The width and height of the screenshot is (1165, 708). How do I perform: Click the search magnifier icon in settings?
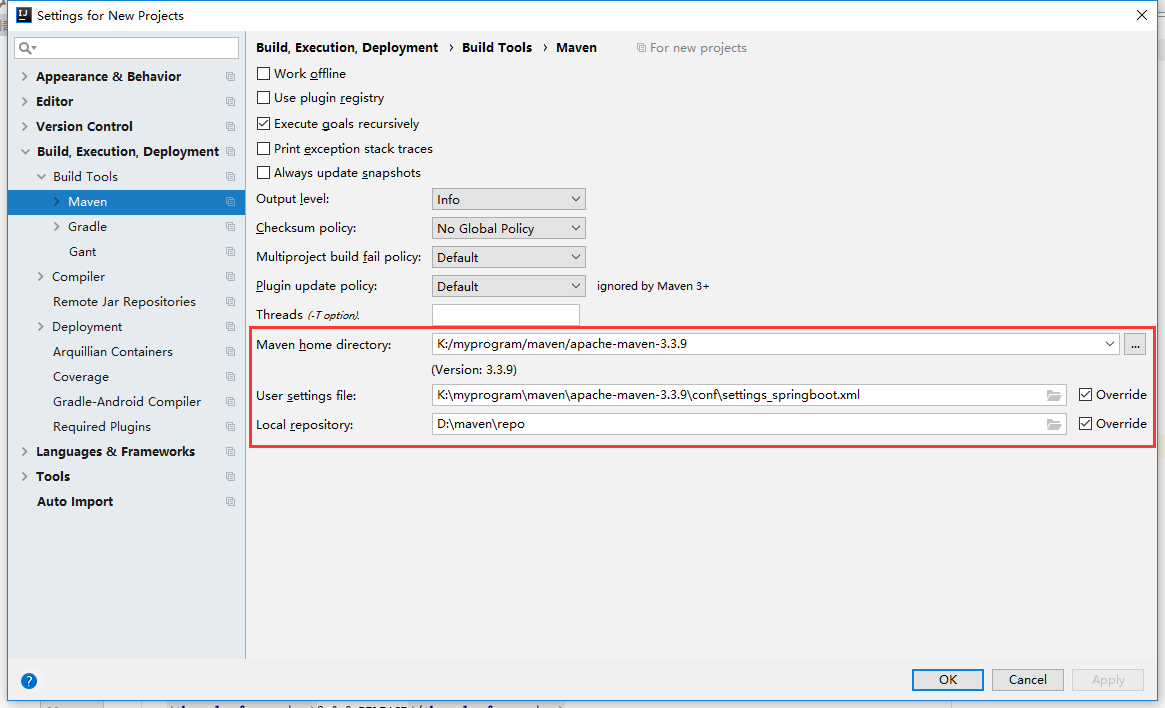[27, 48]
